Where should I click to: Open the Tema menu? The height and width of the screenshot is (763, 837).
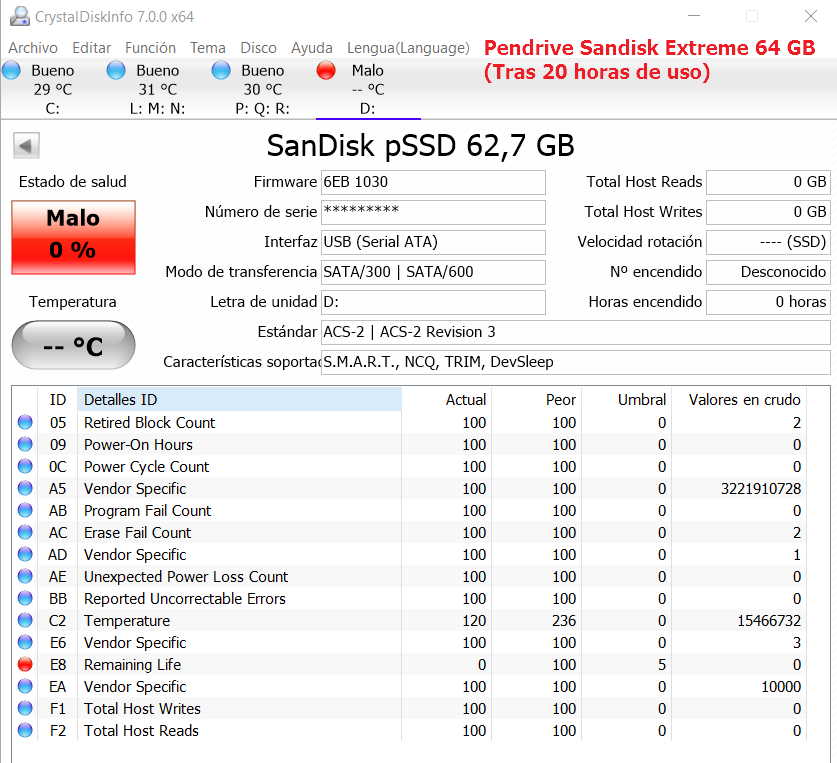pyautogui.click(x=208, y=48)
